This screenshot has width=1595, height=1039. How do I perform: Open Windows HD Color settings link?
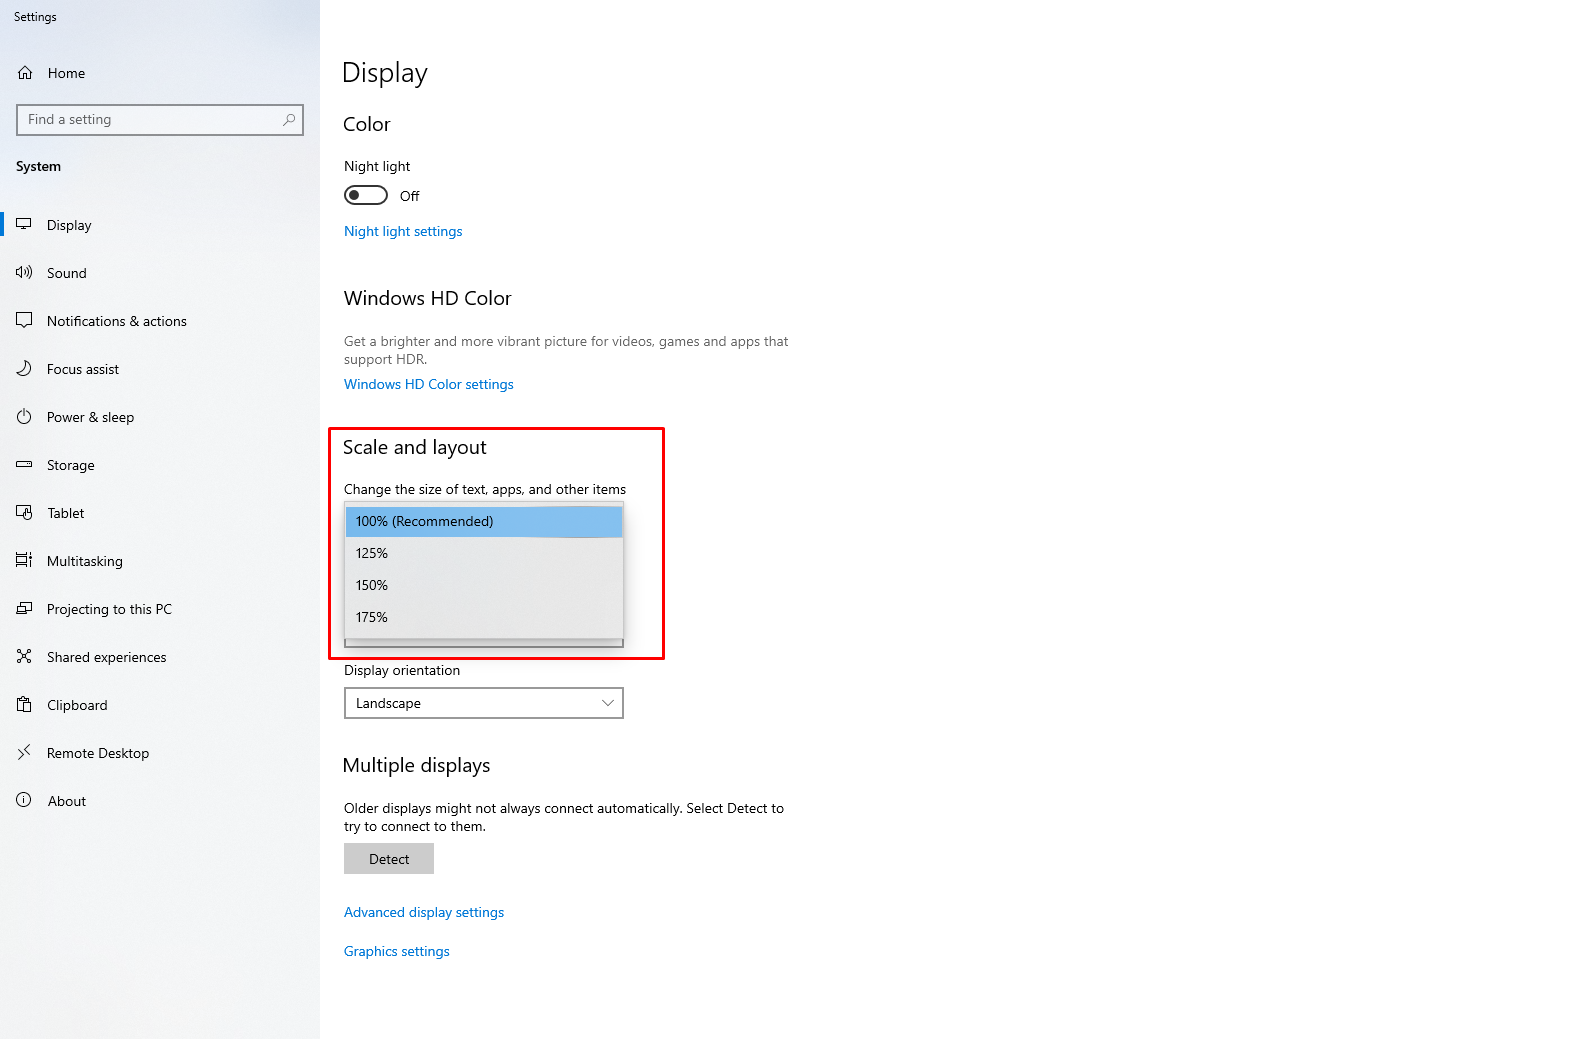tap(429, 384)
